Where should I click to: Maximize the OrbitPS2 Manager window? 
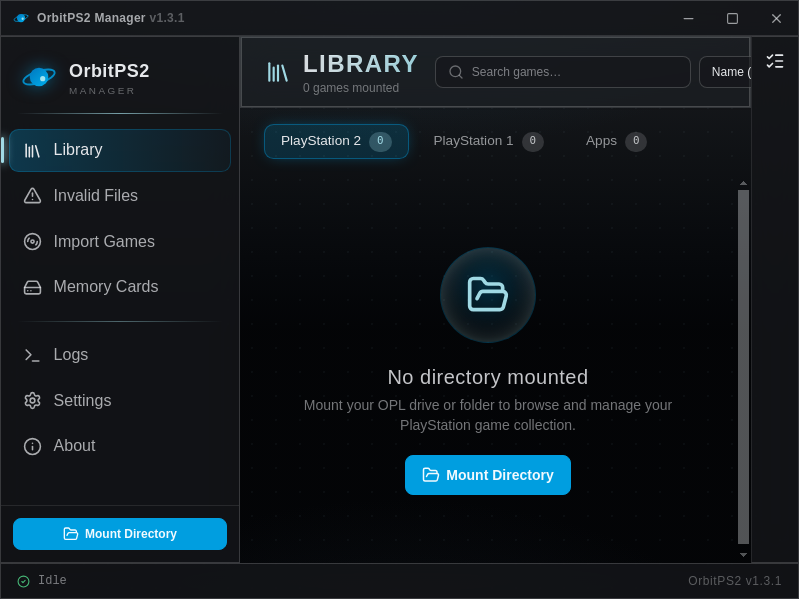[732, 18]
